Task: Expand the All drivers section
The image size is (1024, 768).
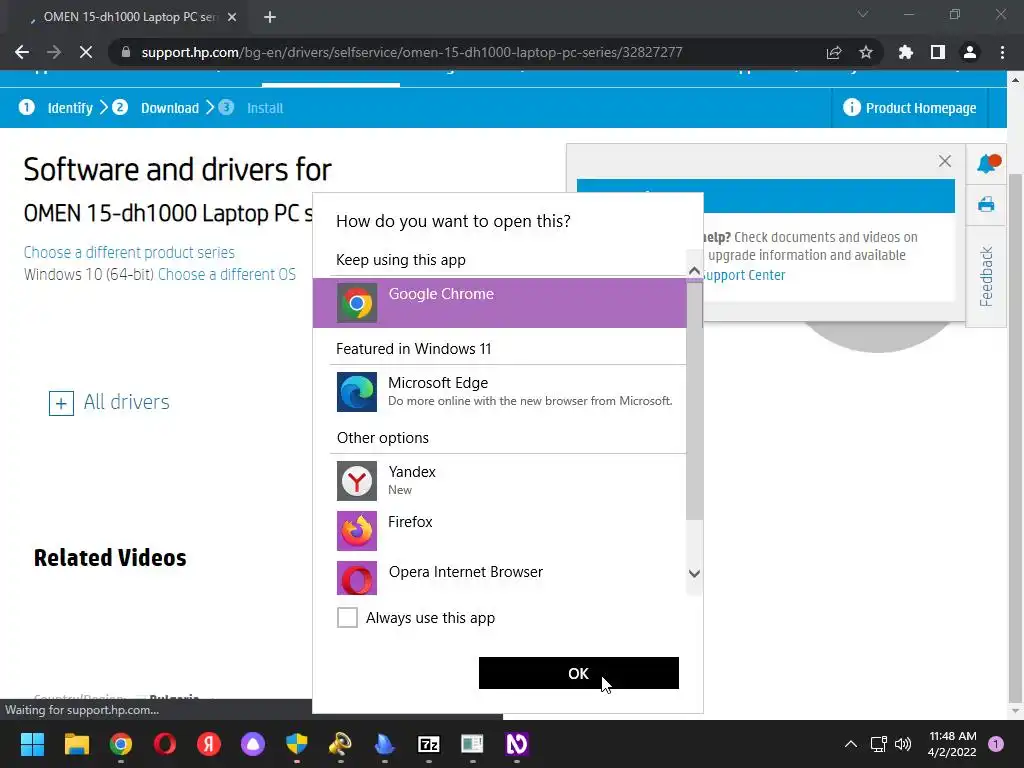Action: pos(109,402)
